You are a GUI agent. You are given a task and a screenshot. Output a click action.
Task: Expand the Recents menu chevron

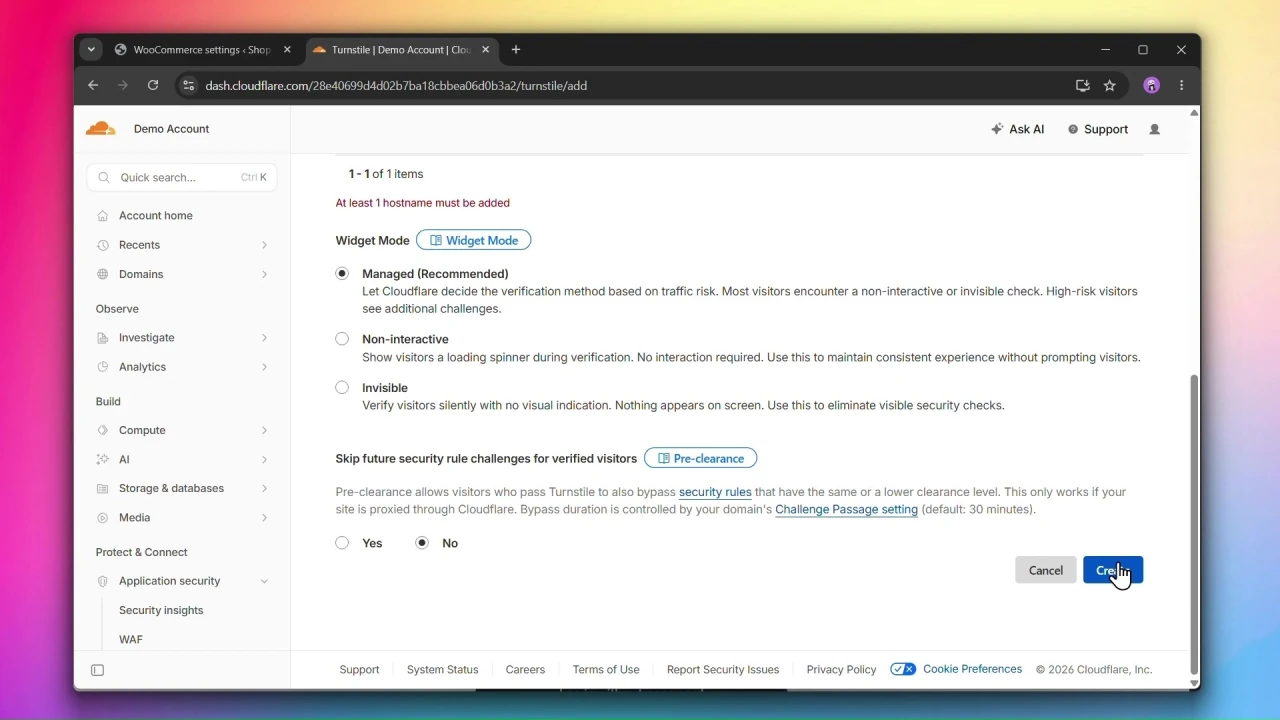pyautogui.click(x=264, y=245)
